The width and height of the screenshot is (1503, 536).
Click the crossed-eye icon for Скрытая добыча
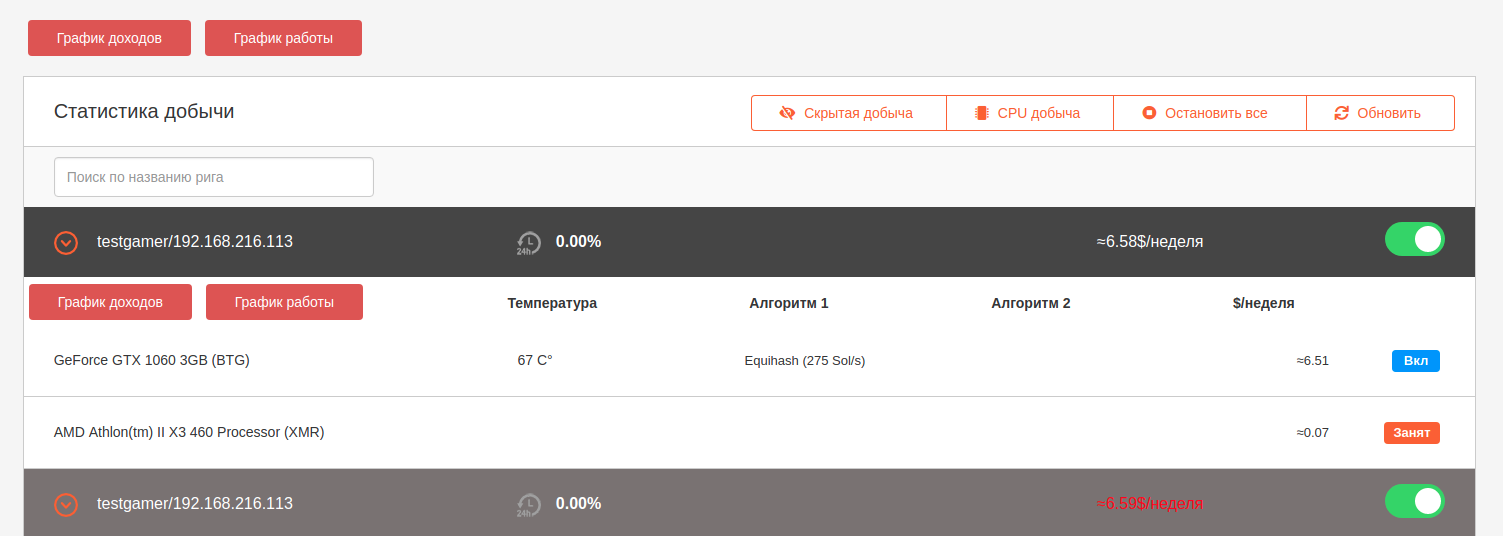tap(787, 113)
